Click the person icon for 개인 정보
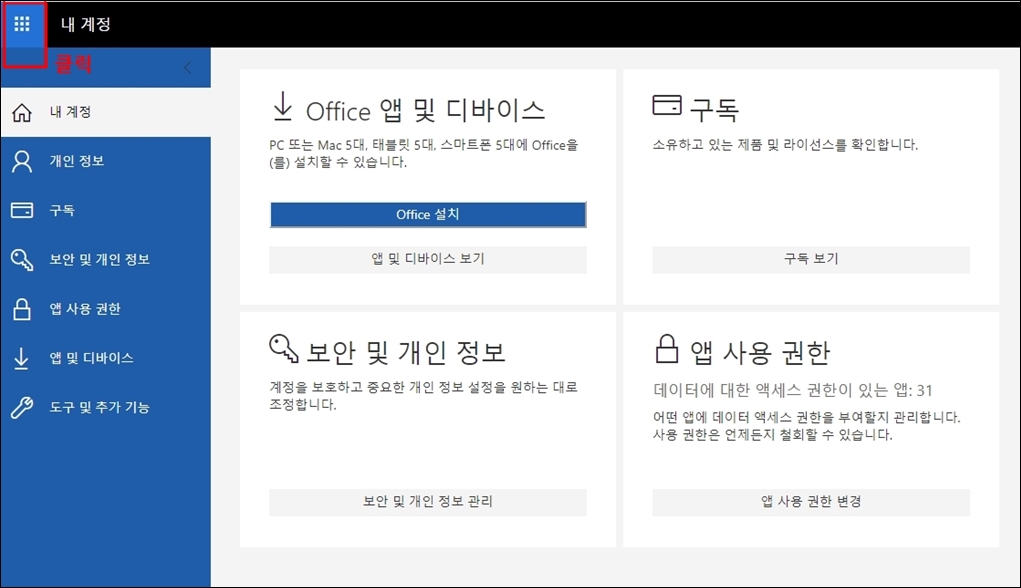 (x=21, y=161)
